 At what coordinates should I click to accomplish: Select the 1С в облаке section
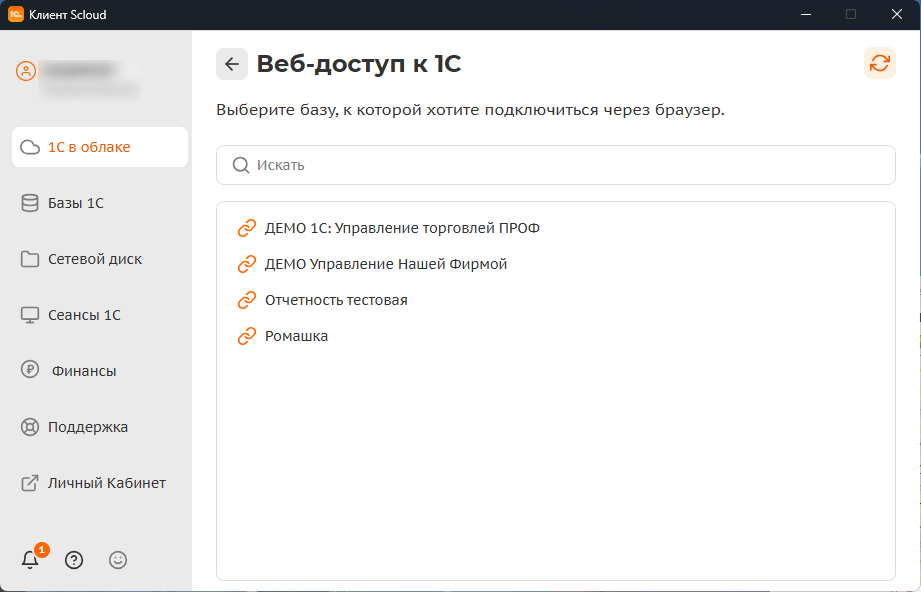100,147
